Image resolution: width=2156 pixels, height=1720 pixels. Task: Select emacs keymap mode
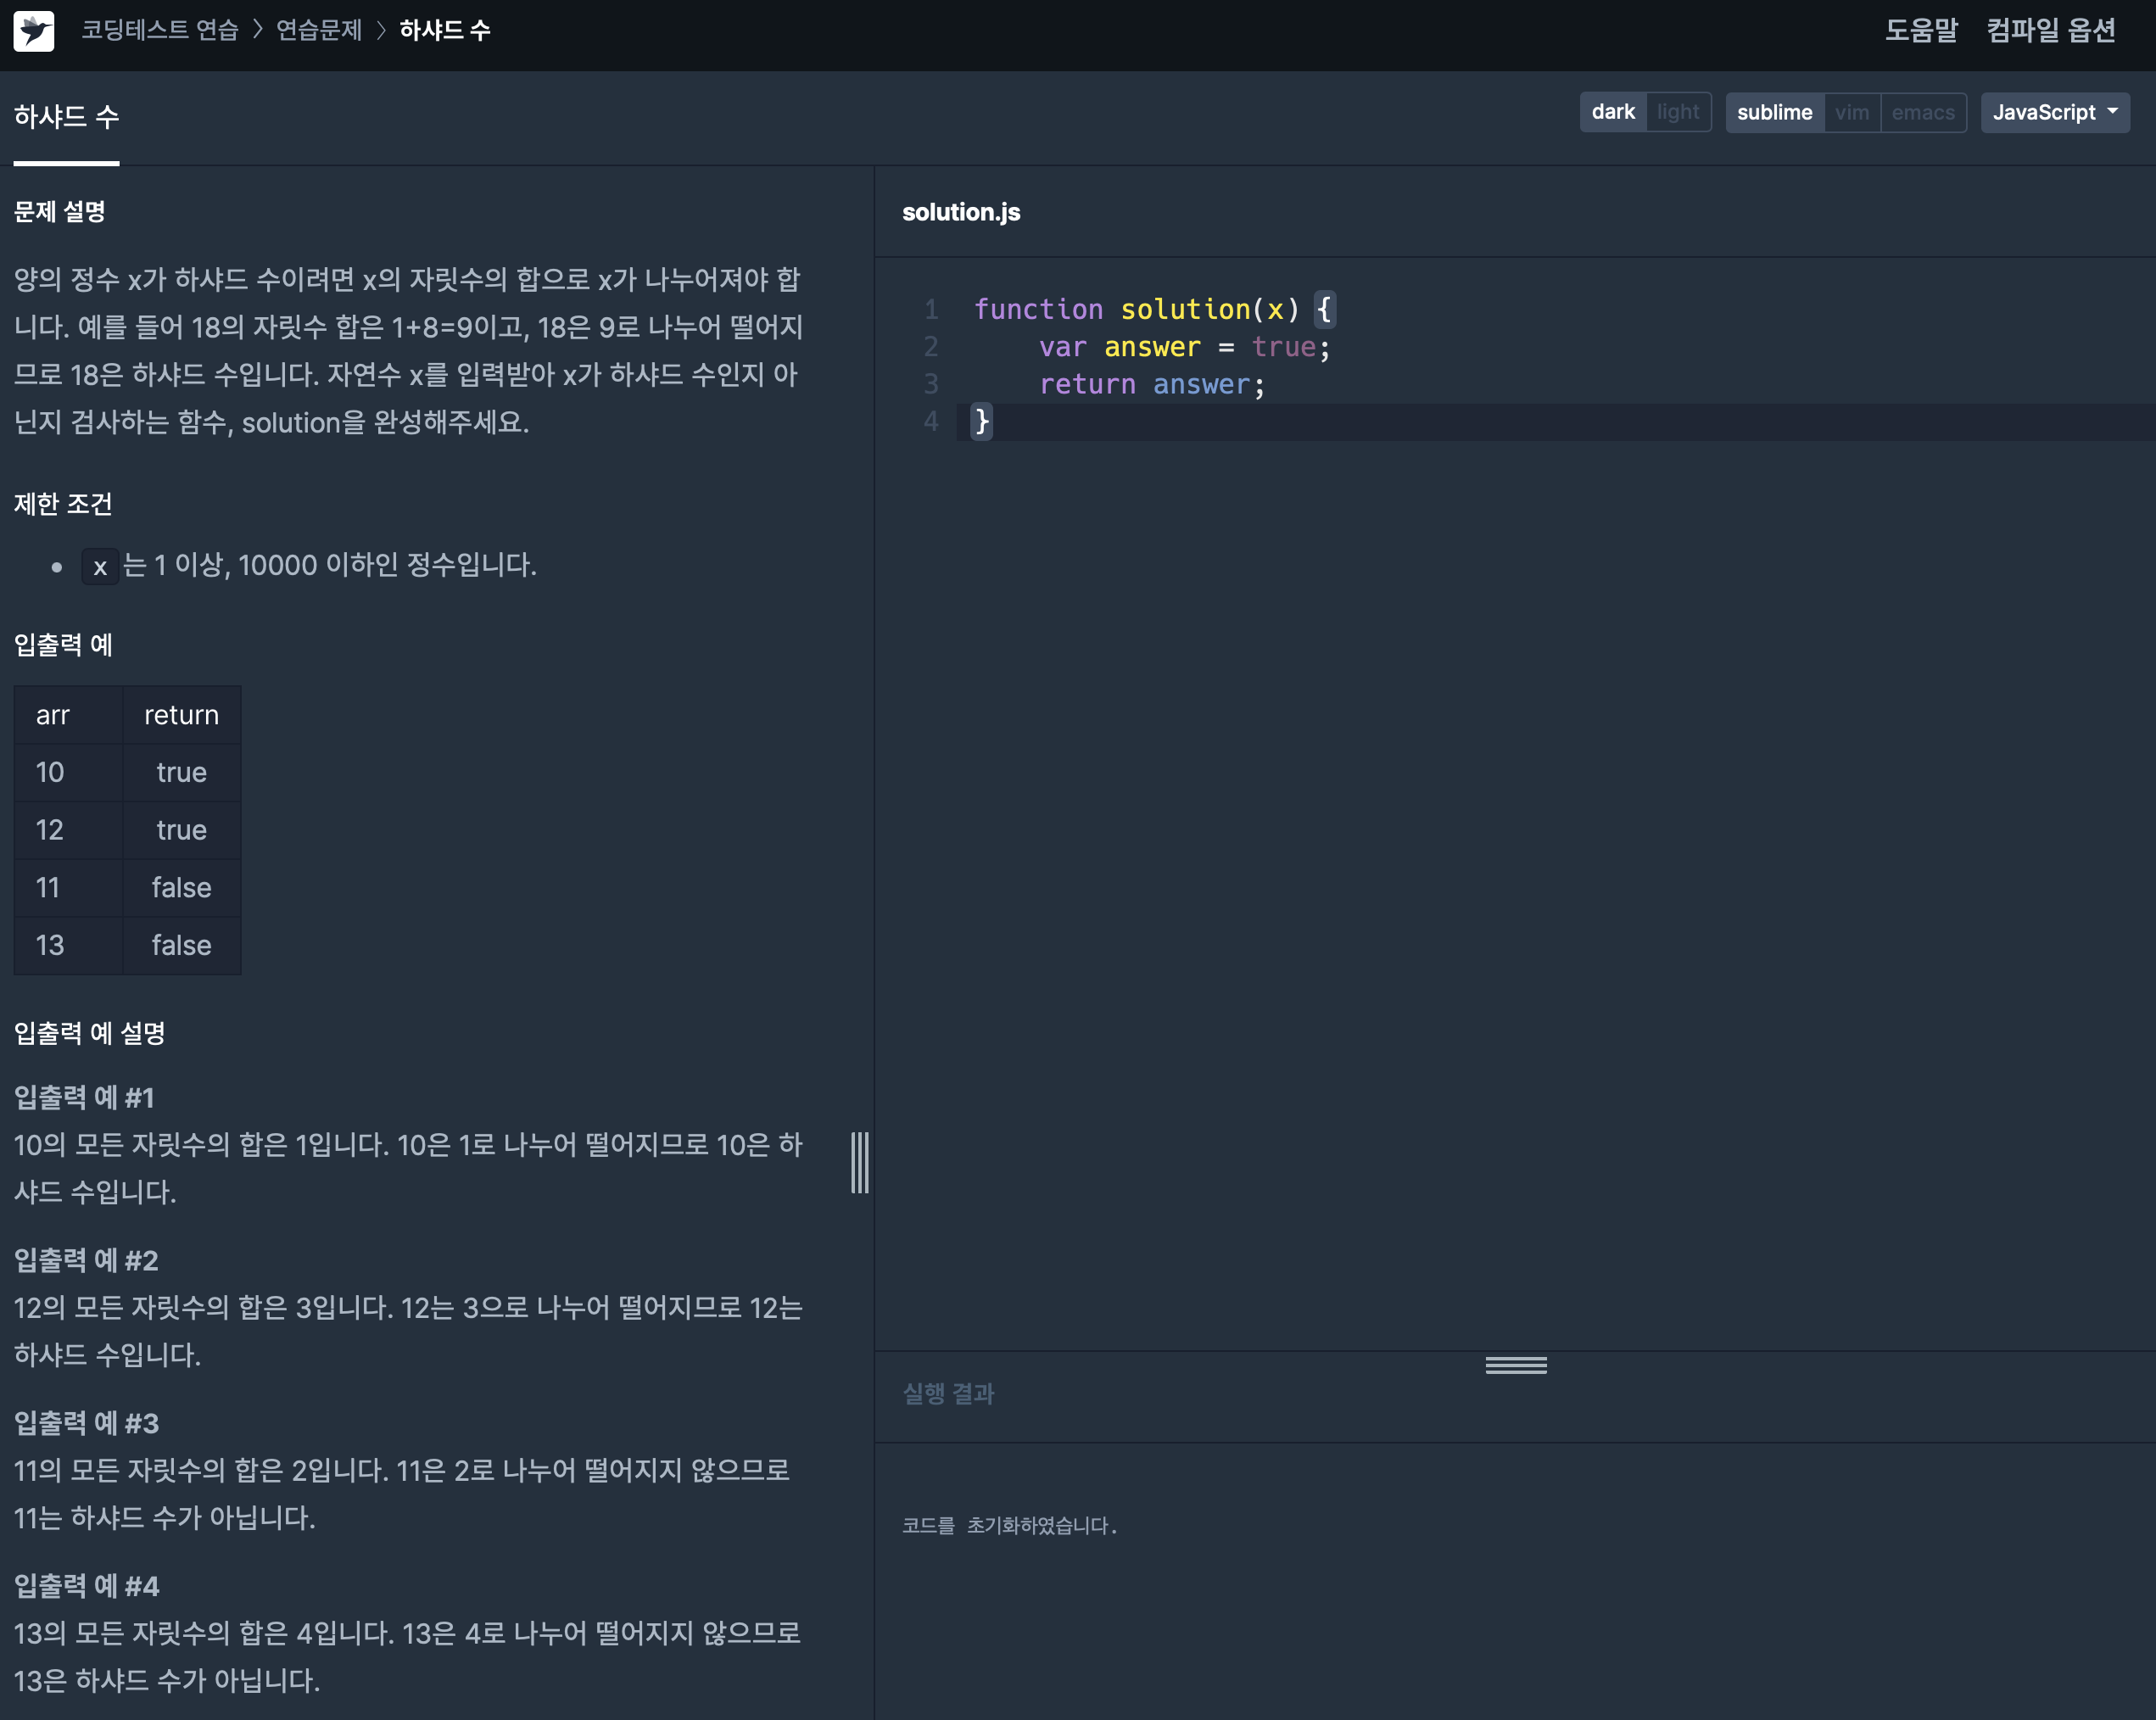[x=1922, y=112]
